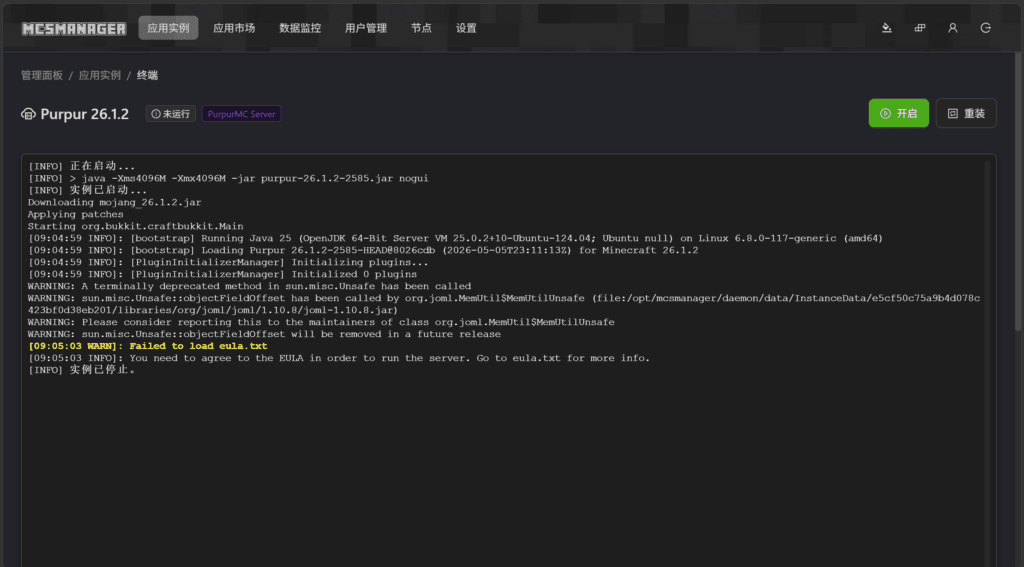Click 'Initializing plugins...' log line

[229, 263]
